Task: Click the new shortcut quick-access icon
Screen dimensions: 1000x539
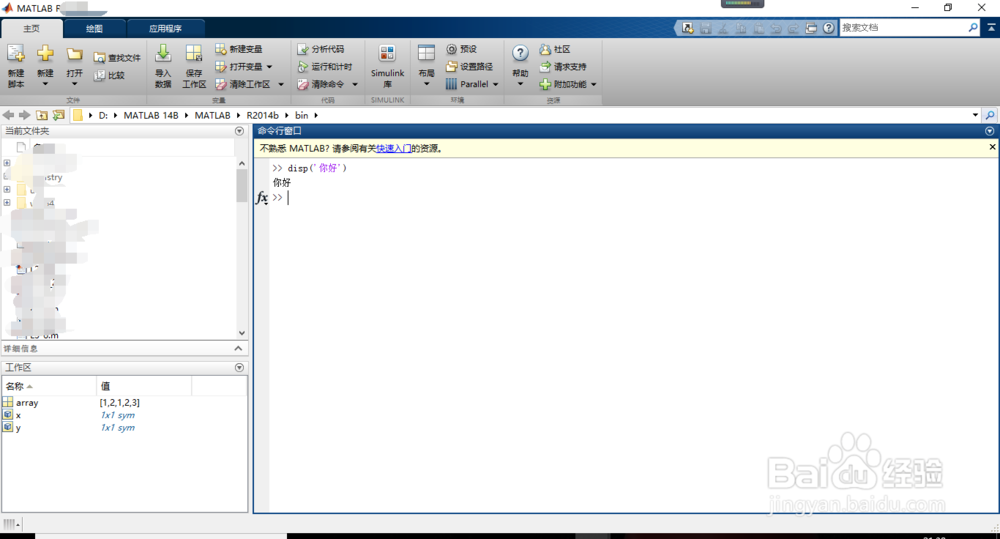Action: coord(687,28)
